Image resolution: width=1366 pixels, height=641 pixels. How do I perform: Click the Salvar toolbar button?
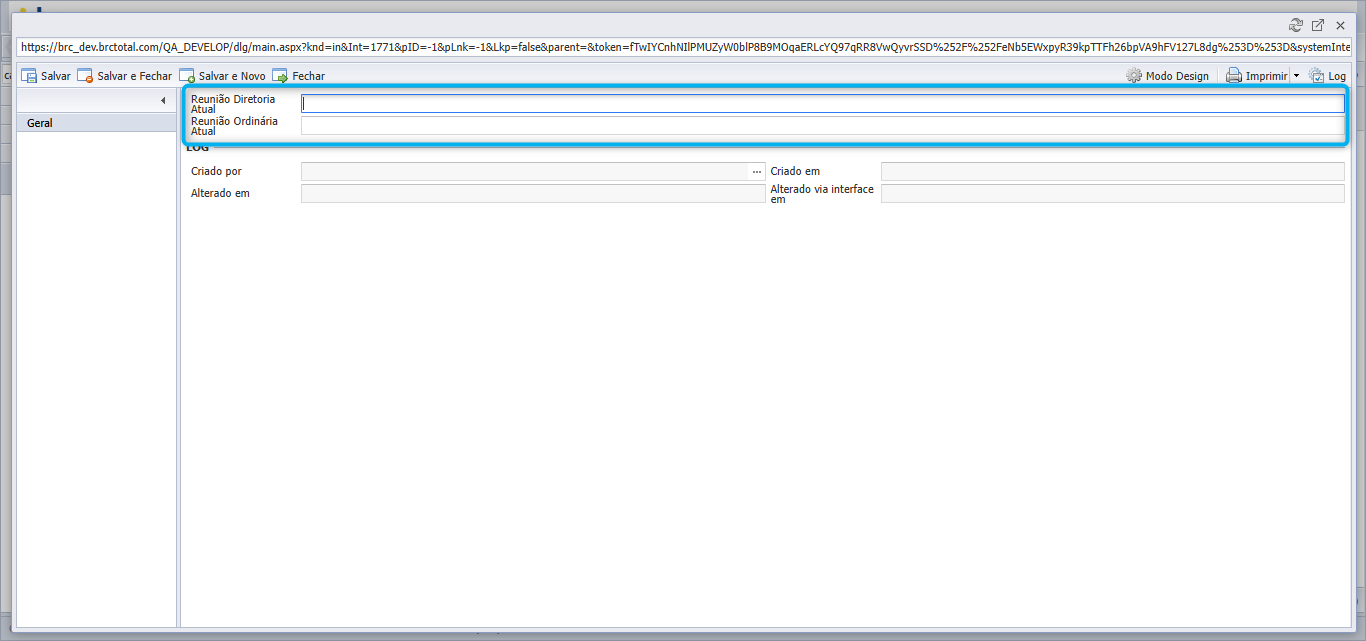click(x=46, y=76)
